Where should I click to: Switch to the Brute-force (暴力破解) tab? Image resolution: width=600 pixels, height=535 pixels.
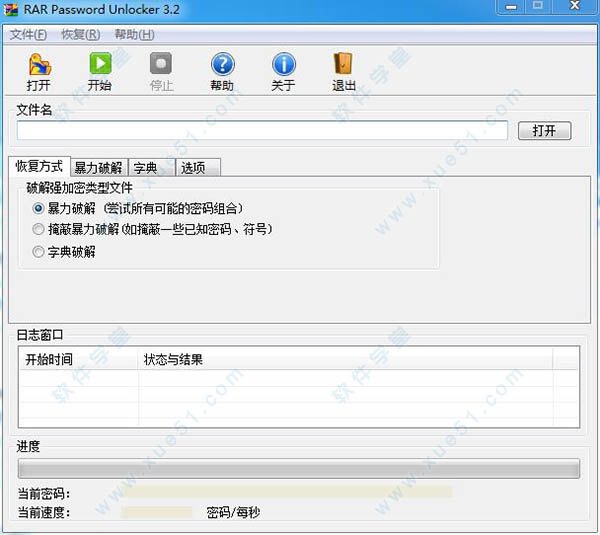pyautogui.click(x=98, y=168)
